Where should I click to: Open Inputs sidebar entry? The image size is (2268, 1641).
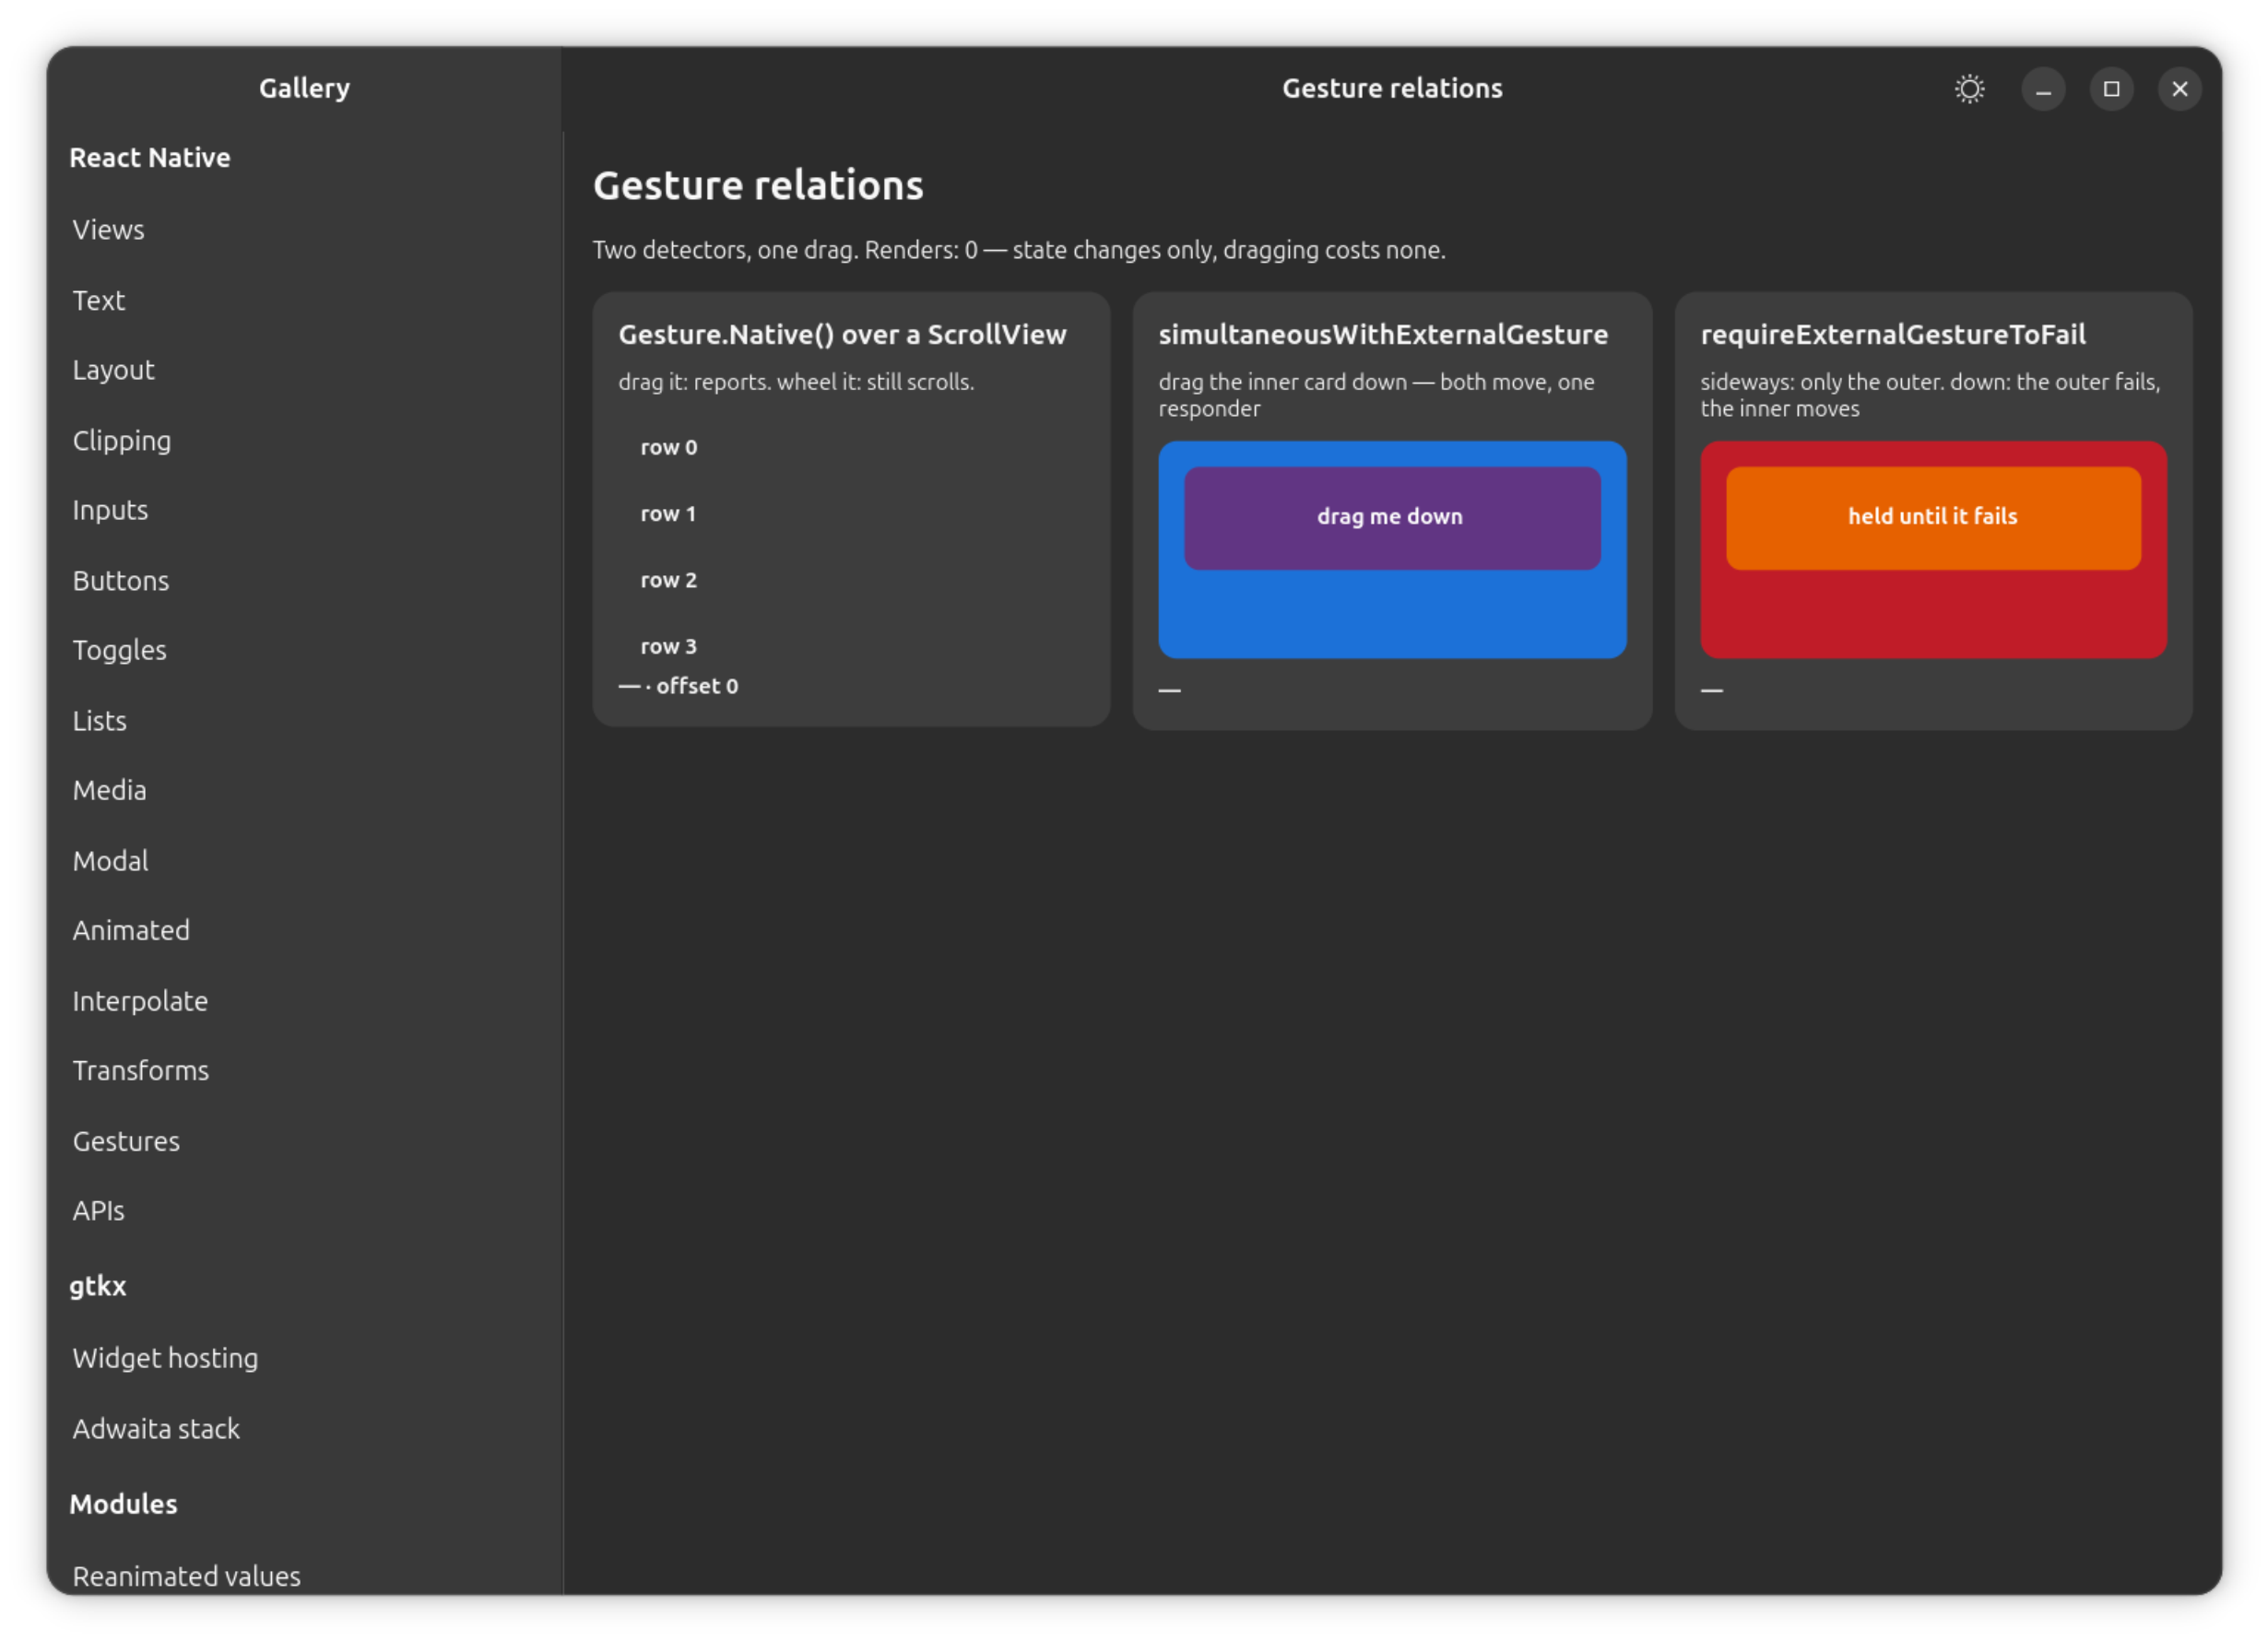click(x=304, y=510)
